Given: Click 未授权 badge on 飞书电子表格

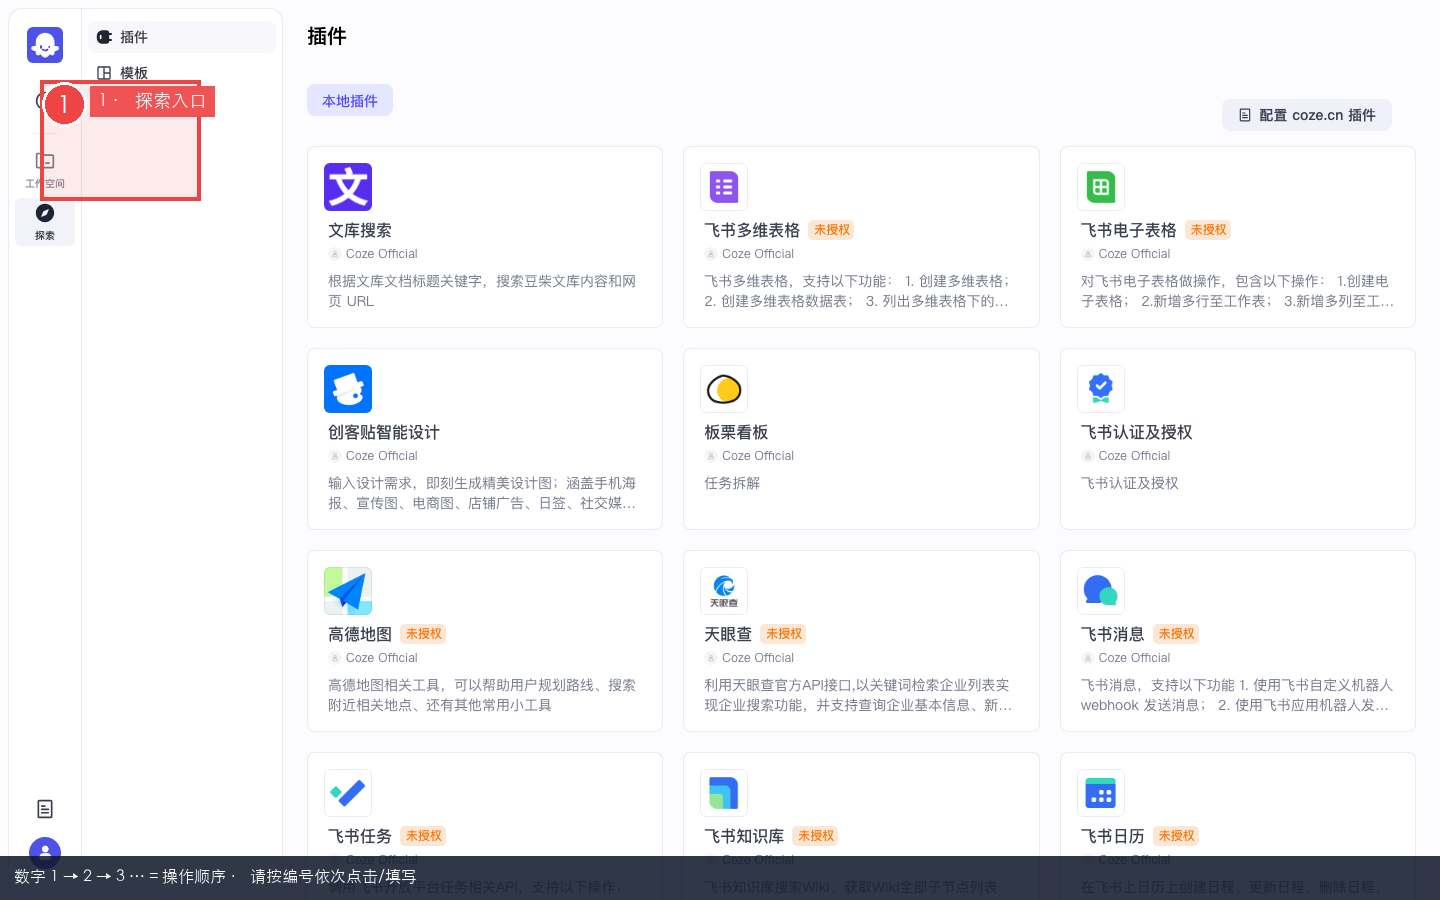Looking at the screenshot, I should click(1208, 230).
